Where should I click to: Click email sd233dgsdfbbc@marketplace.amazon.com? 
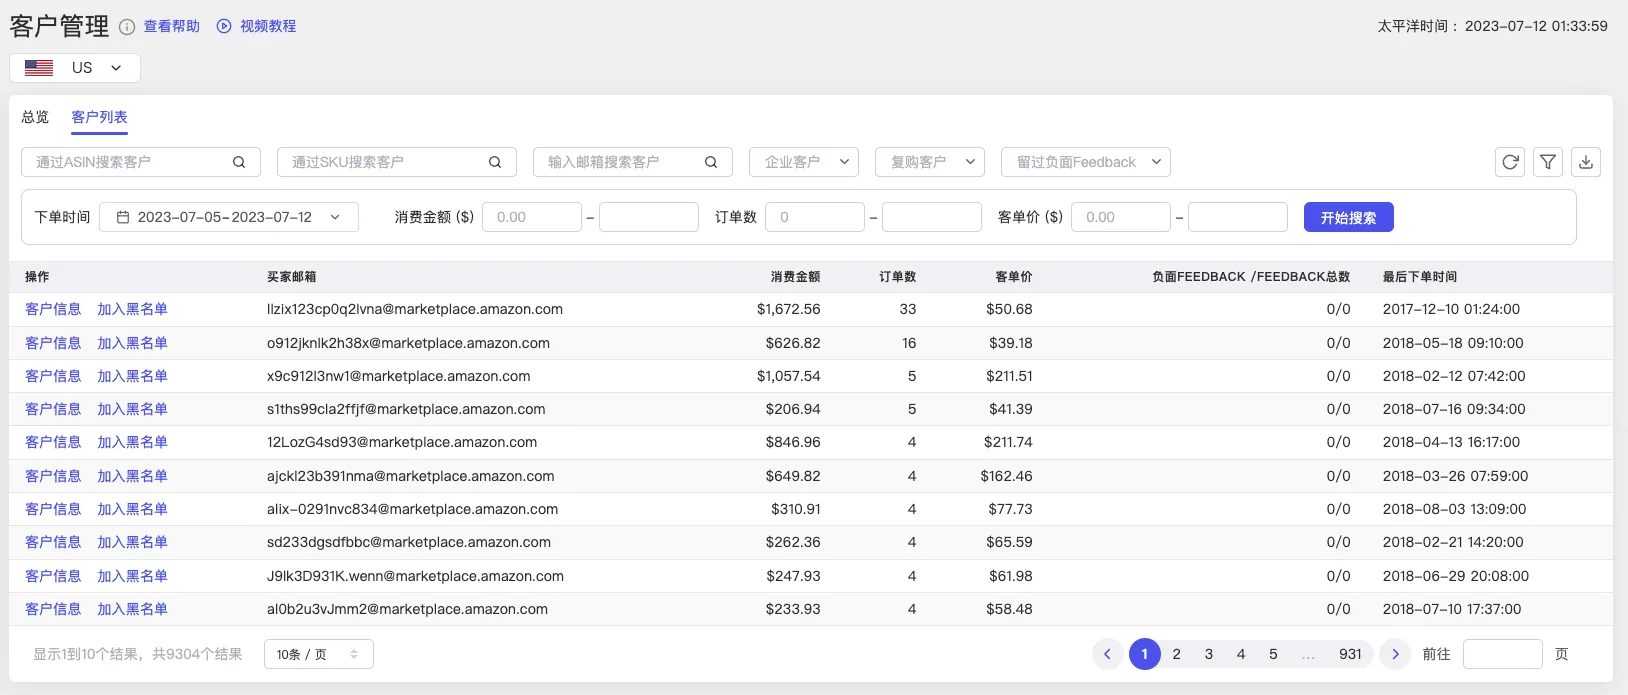409,542
